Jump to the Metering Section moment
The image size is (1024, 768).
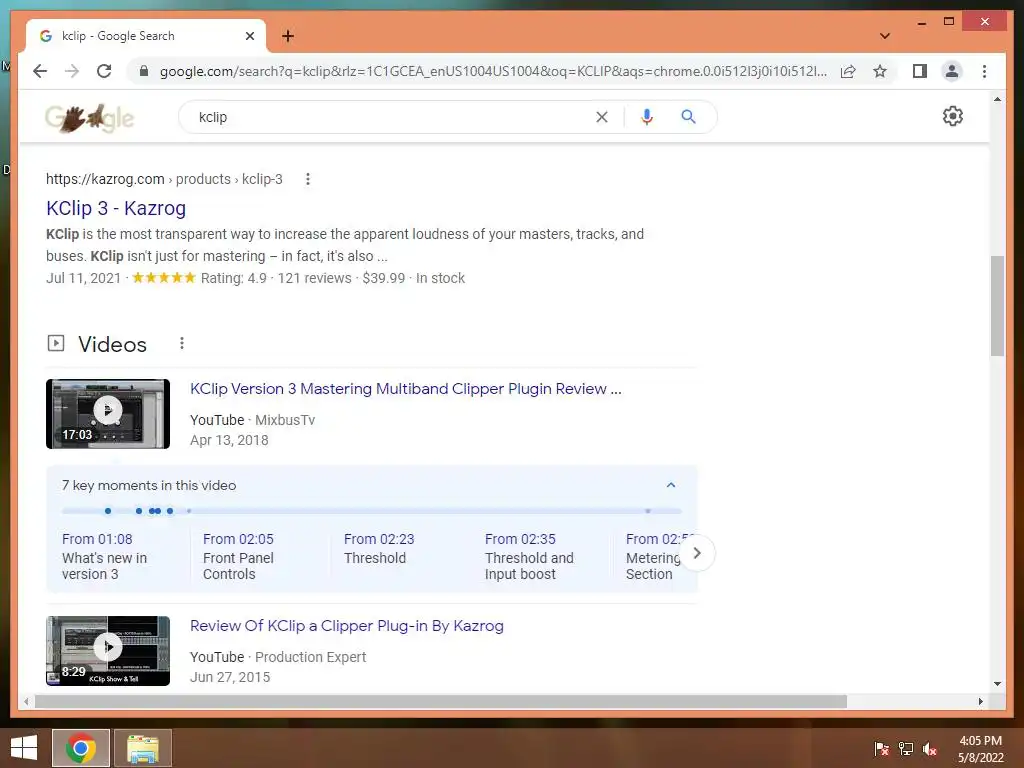pyautogui.click(x=653, y=556)
